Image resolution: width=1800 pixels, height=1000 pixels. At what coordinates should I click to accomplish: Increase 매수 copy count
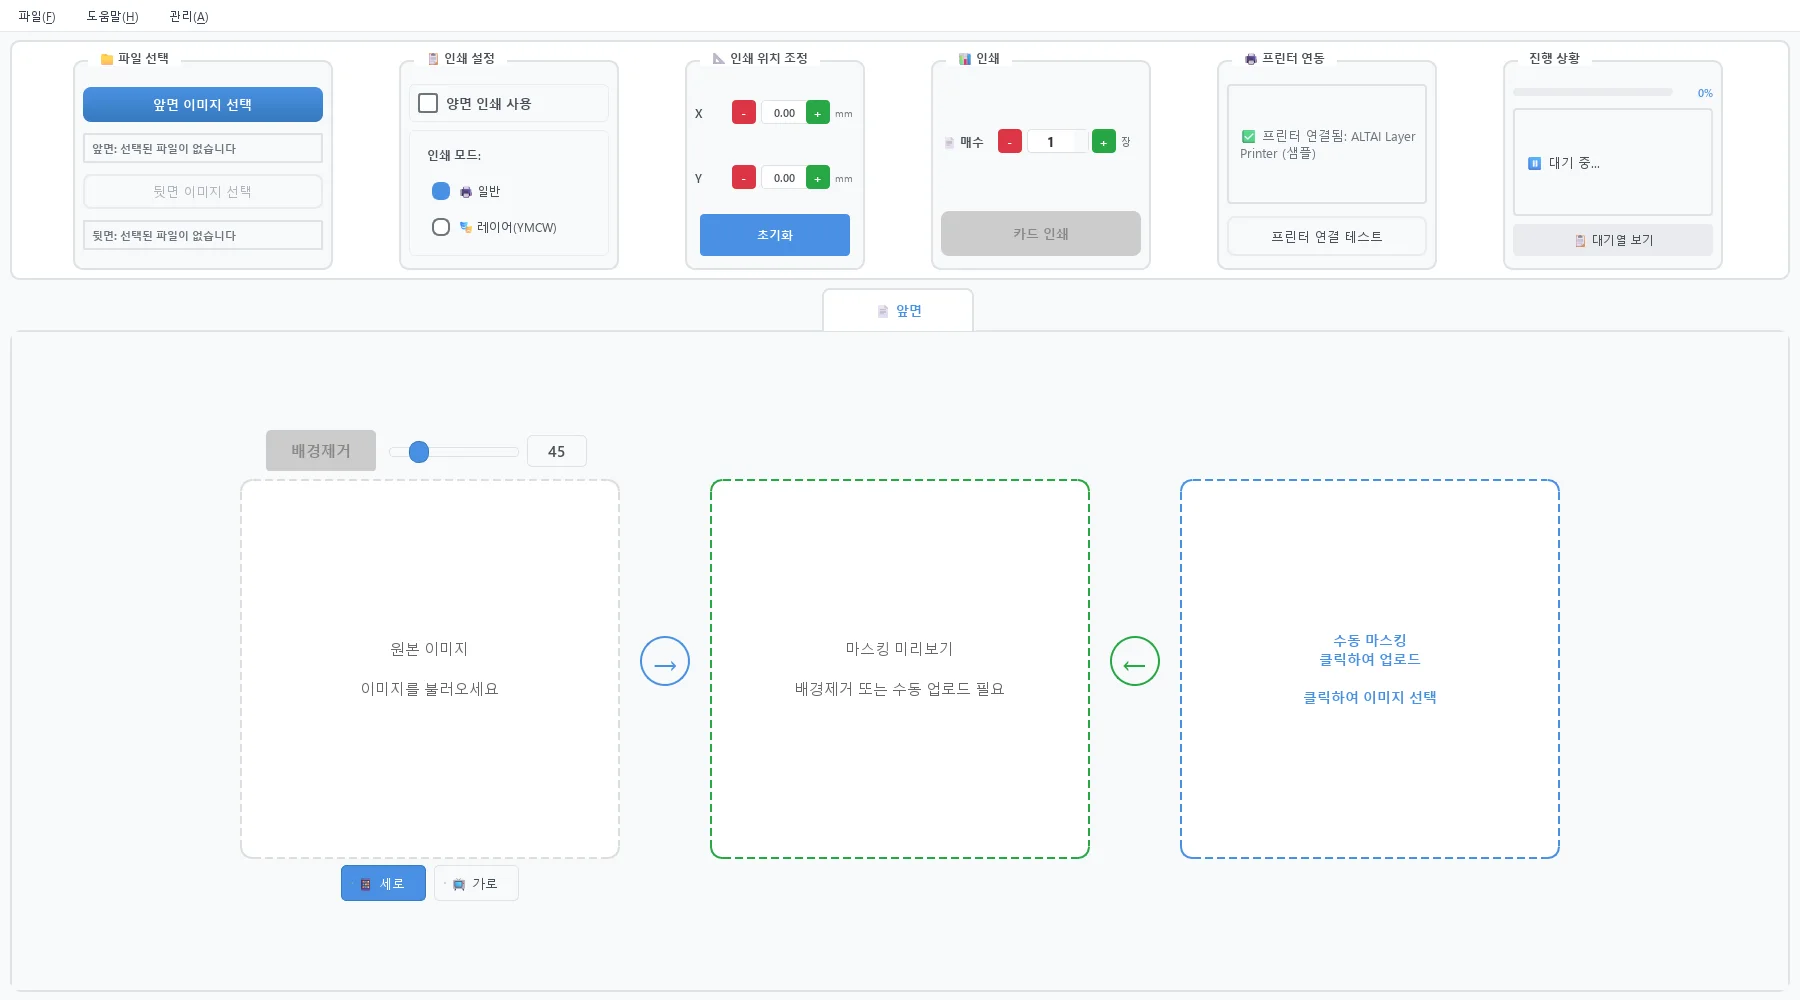tap(1104, 142)
